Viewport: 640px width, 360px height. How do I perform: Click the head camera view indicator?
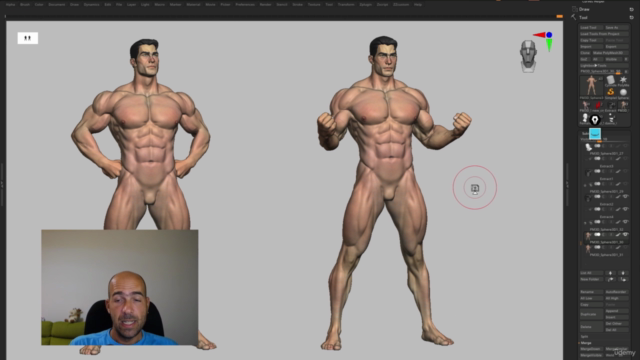point(528,56)
